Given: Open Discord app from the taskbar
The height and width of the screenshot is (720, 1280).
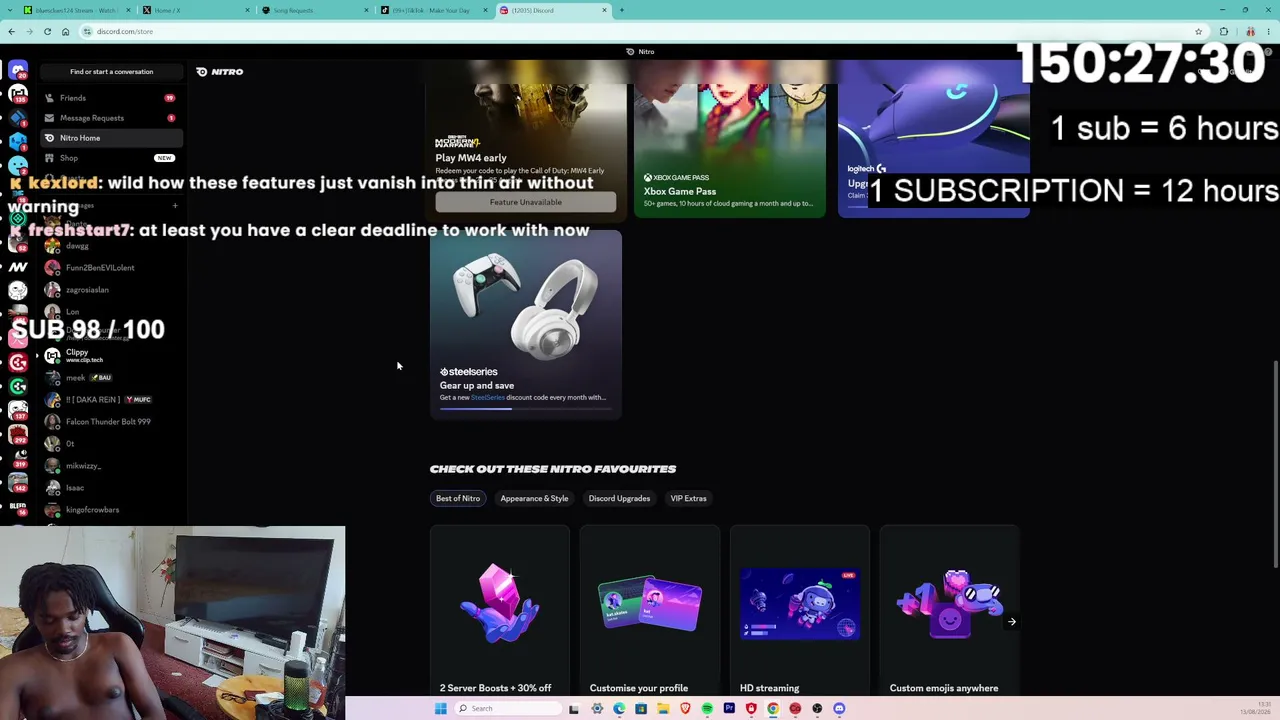Looking at the screenshot, I should (839, 709).
